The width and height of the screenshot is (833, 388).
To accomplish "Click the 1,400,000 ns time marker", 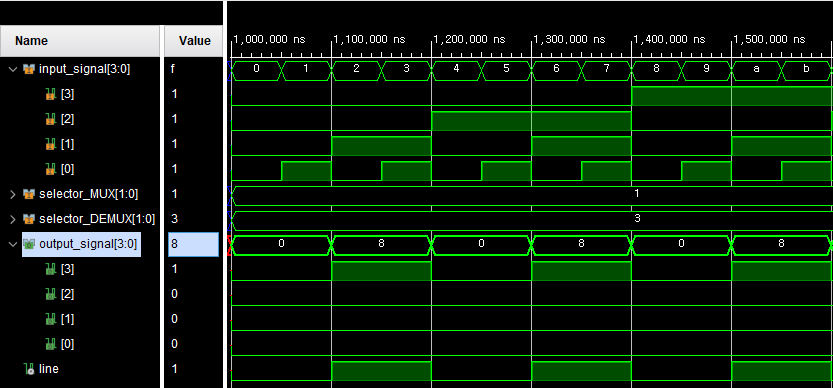I will 668,39.
